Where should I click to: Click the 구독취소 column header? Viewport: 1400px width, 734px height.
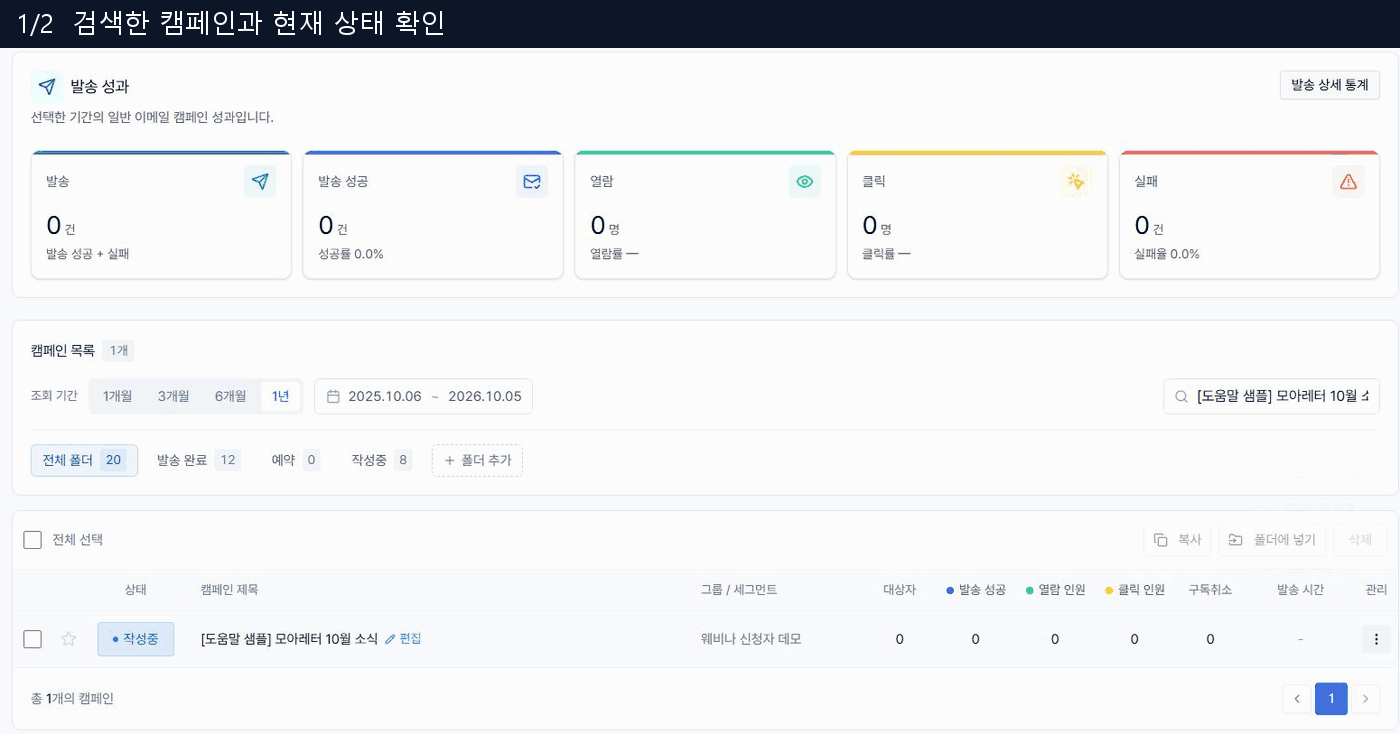pyautogui.click(x=1210, y=590)
